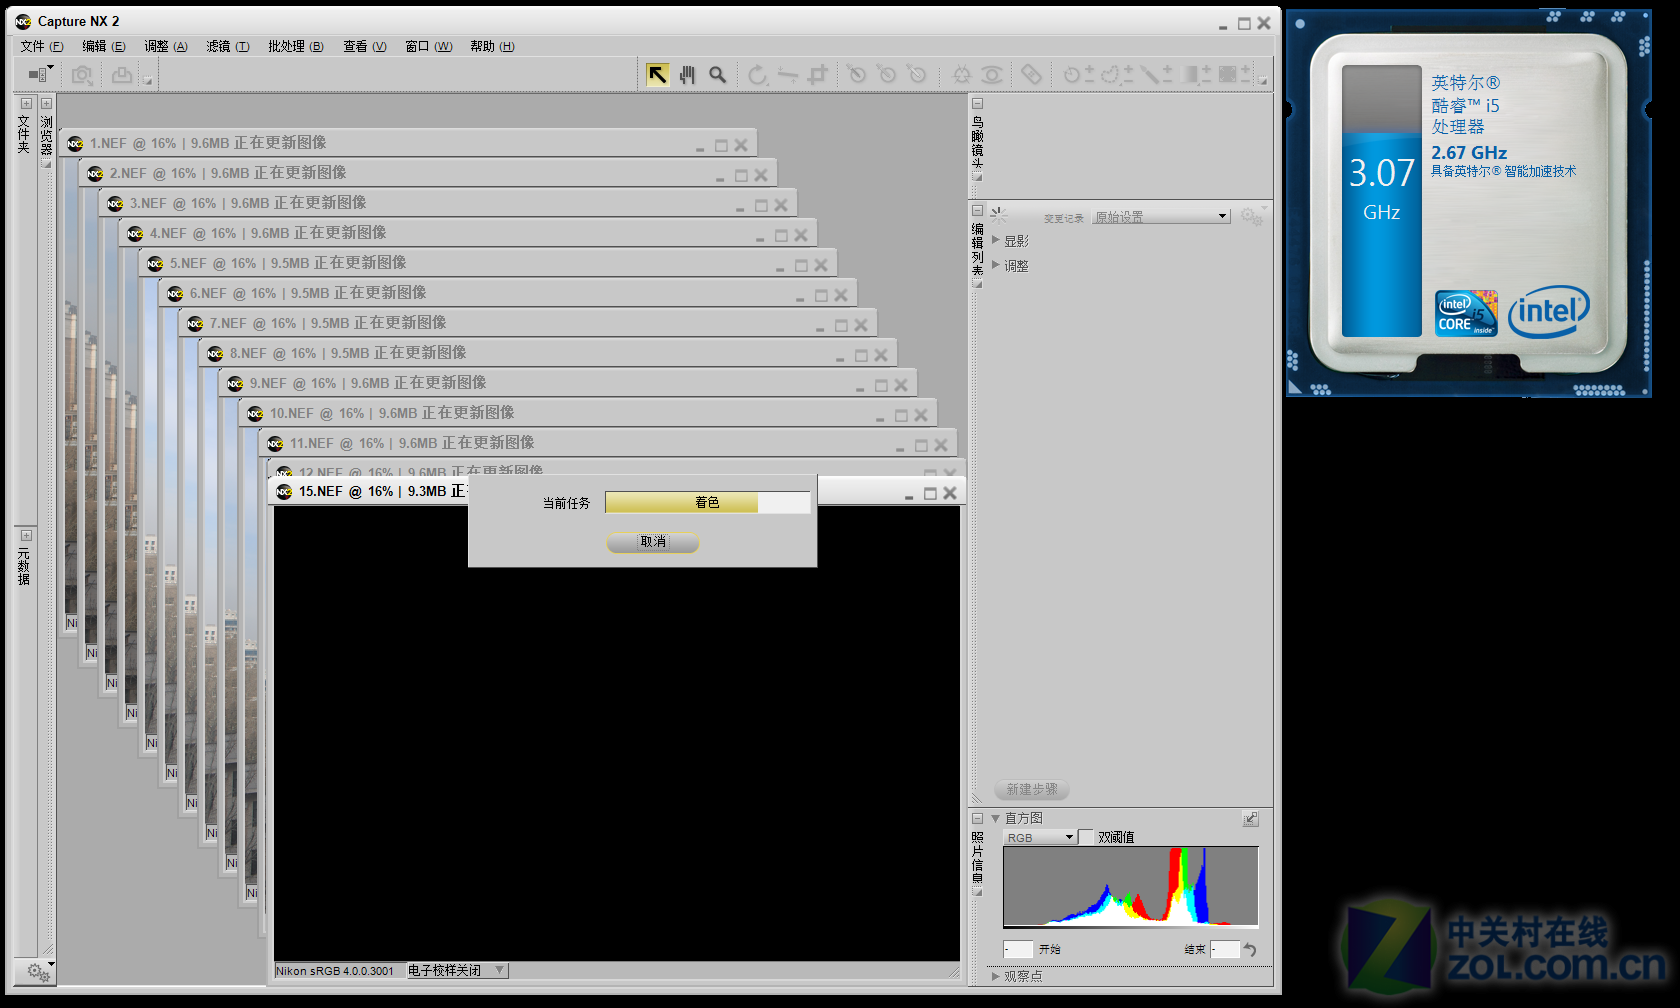
Task: Expand the 文件夹 folder panel
Action: click(x=26, y=103)
